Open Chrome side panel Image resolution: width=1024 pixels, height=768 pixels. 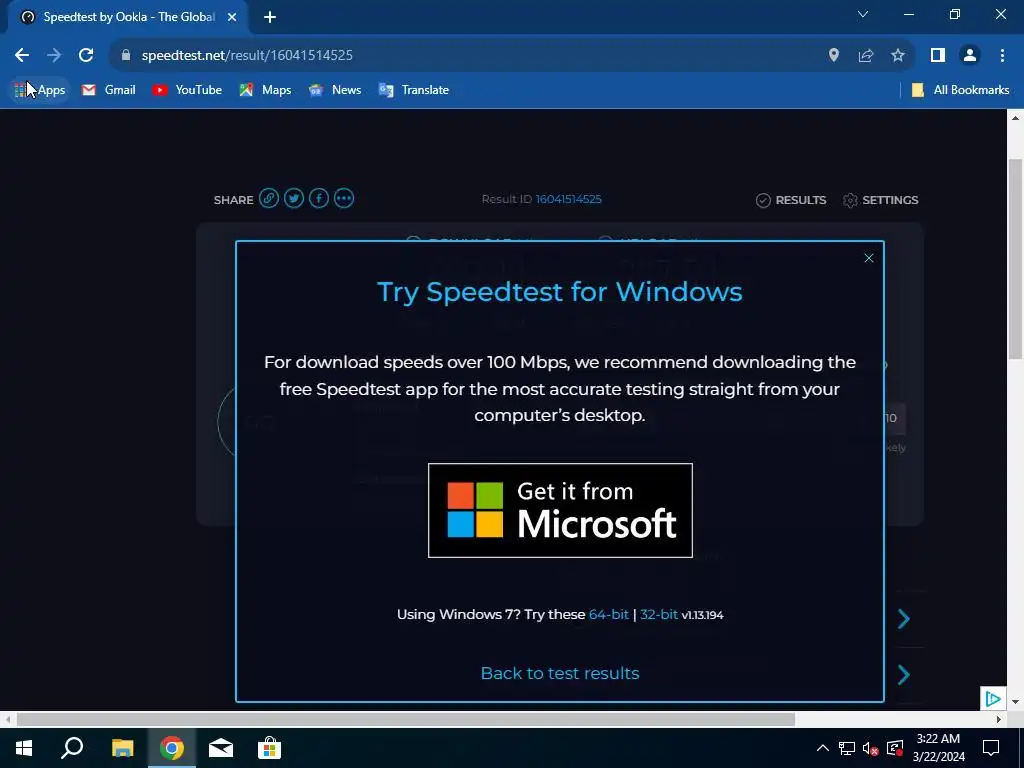click(938, 55)
